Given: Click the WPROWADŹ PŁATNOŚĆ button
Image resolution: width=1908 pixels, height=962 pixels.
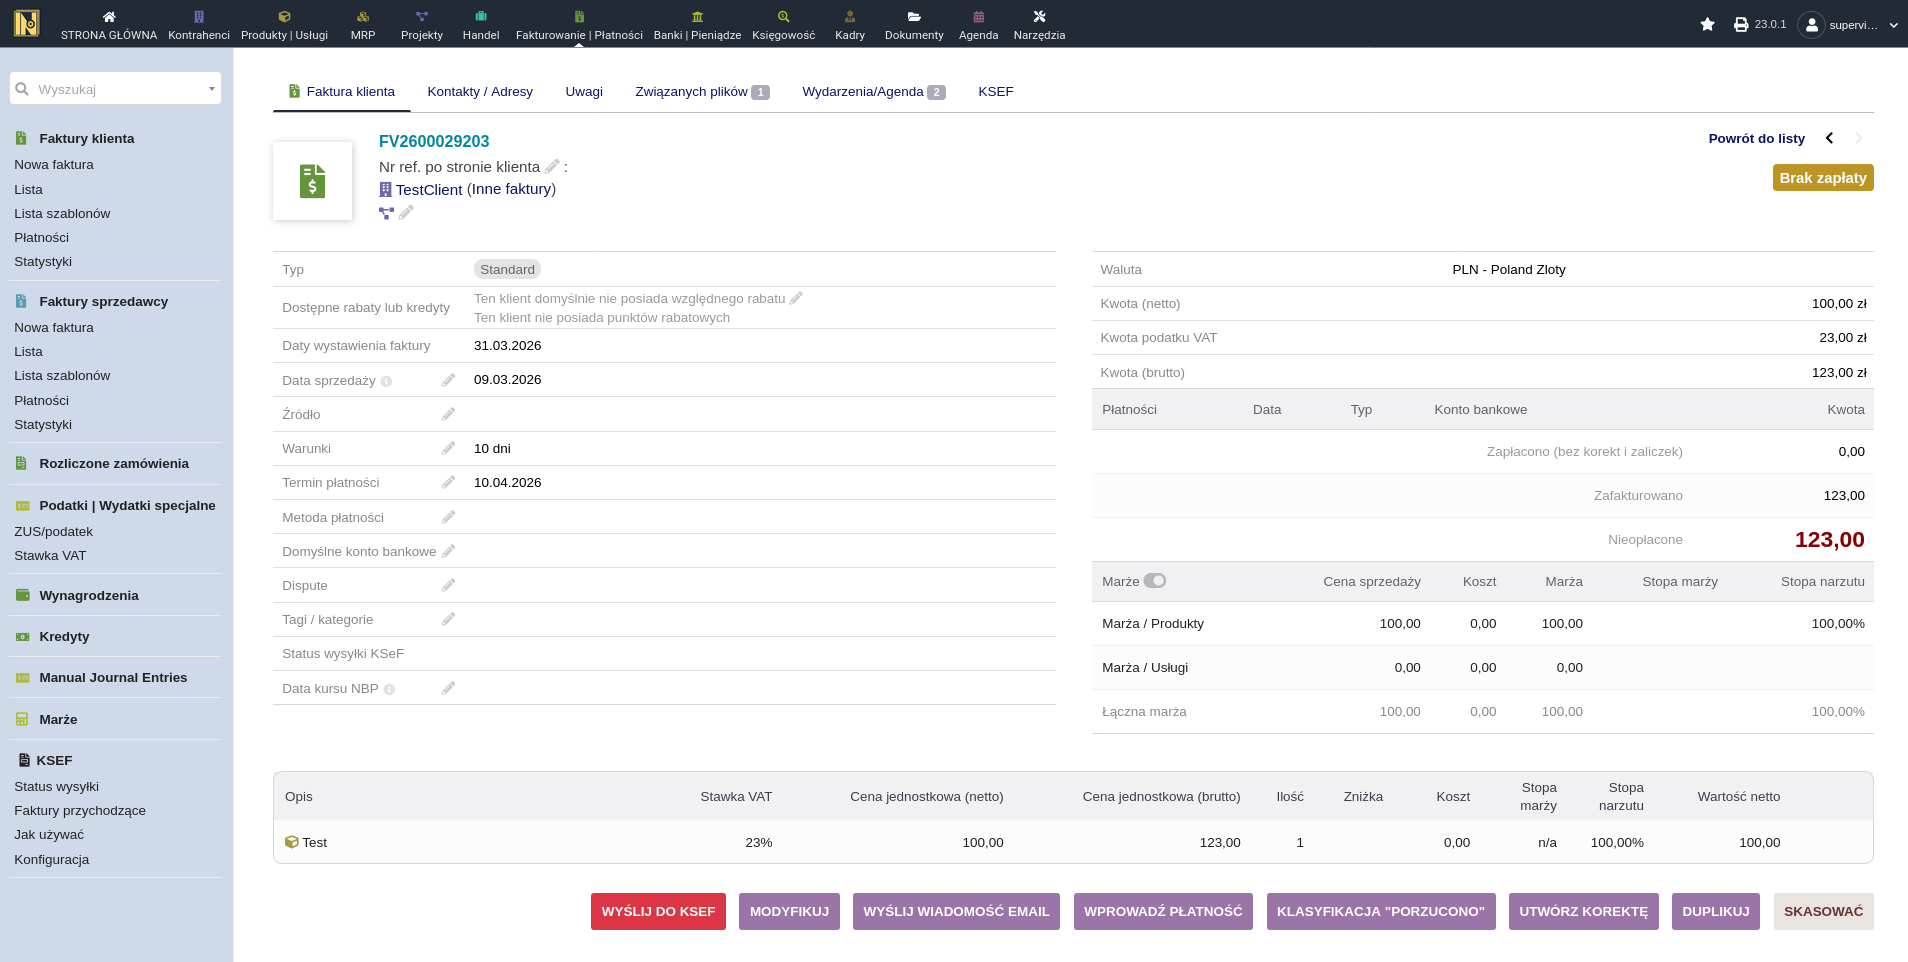Looking at the screenshot, I should click(1162, 911).
